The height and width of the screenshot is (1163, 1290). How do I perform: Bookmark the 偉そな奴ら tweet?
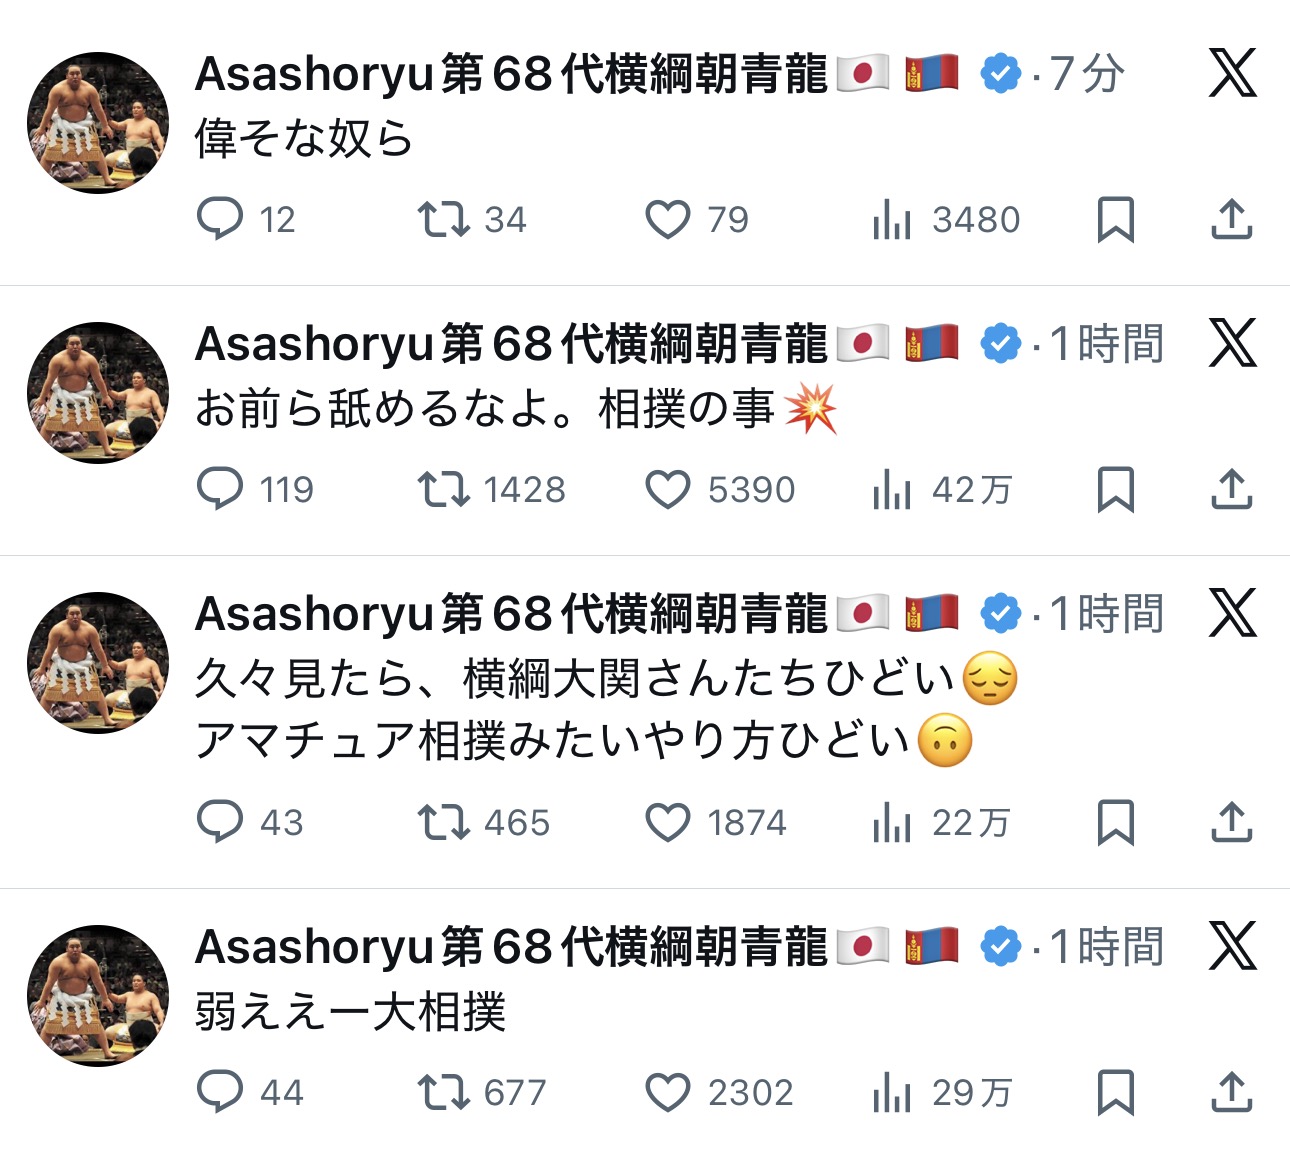click(1115, 219)
